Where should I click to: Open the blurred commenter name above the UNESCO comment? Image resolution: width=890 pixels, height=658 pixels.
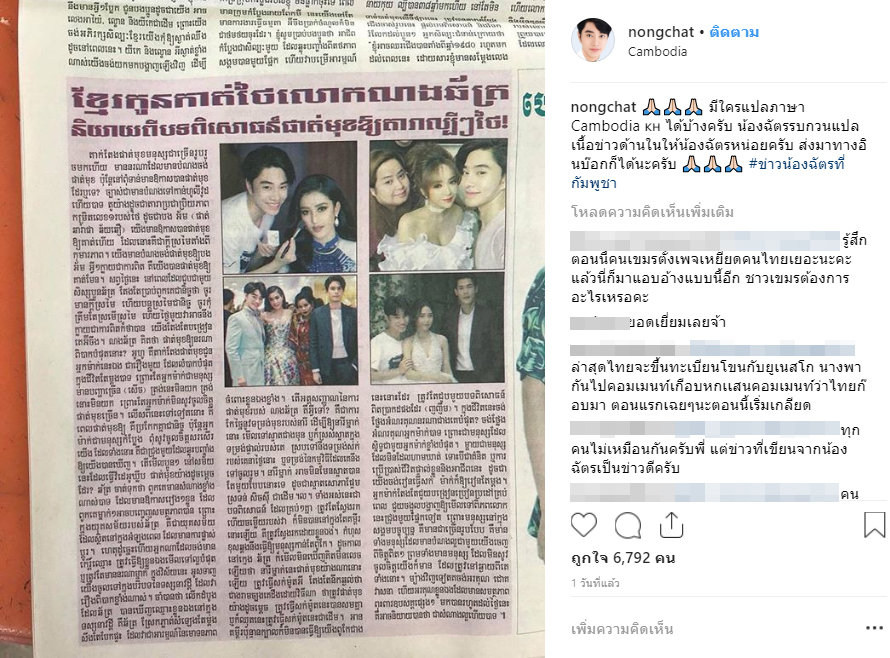tap(712, 348)
